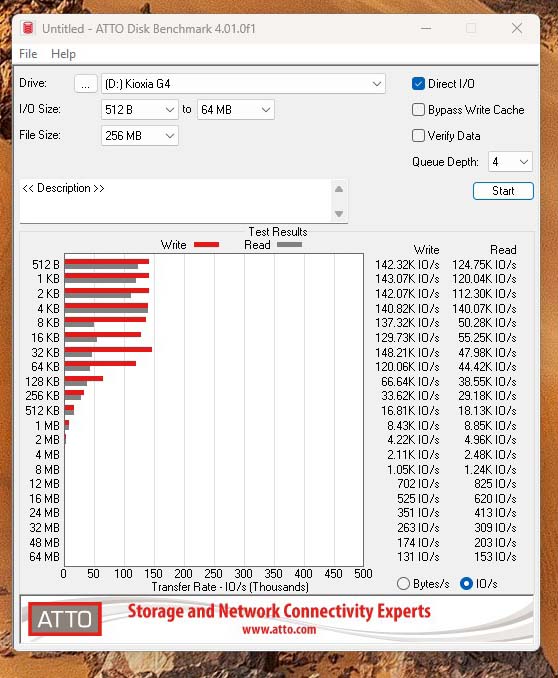This screenshot has height=678, width=558.
Task: Enable the Verify Data checkbox
Action: point(418,135)
